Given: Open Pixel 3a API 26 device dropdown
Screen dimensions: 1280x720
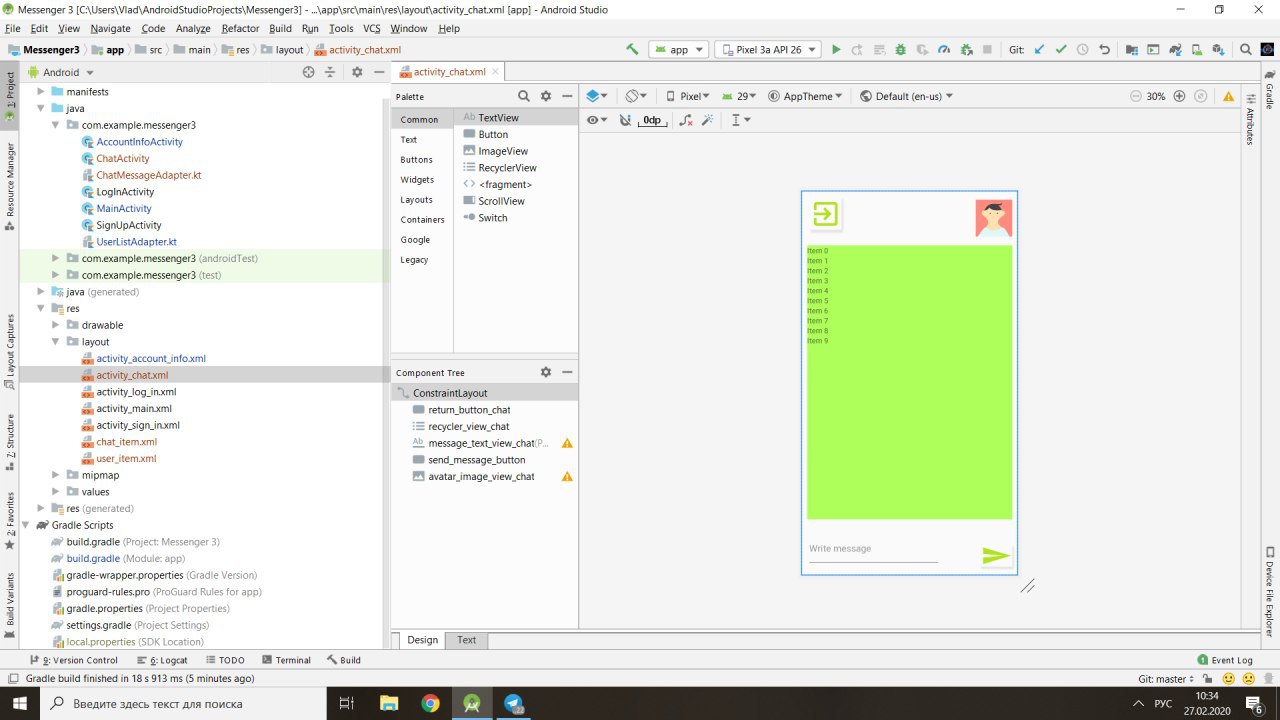Looking at the screenshot, I should point(769,49).
